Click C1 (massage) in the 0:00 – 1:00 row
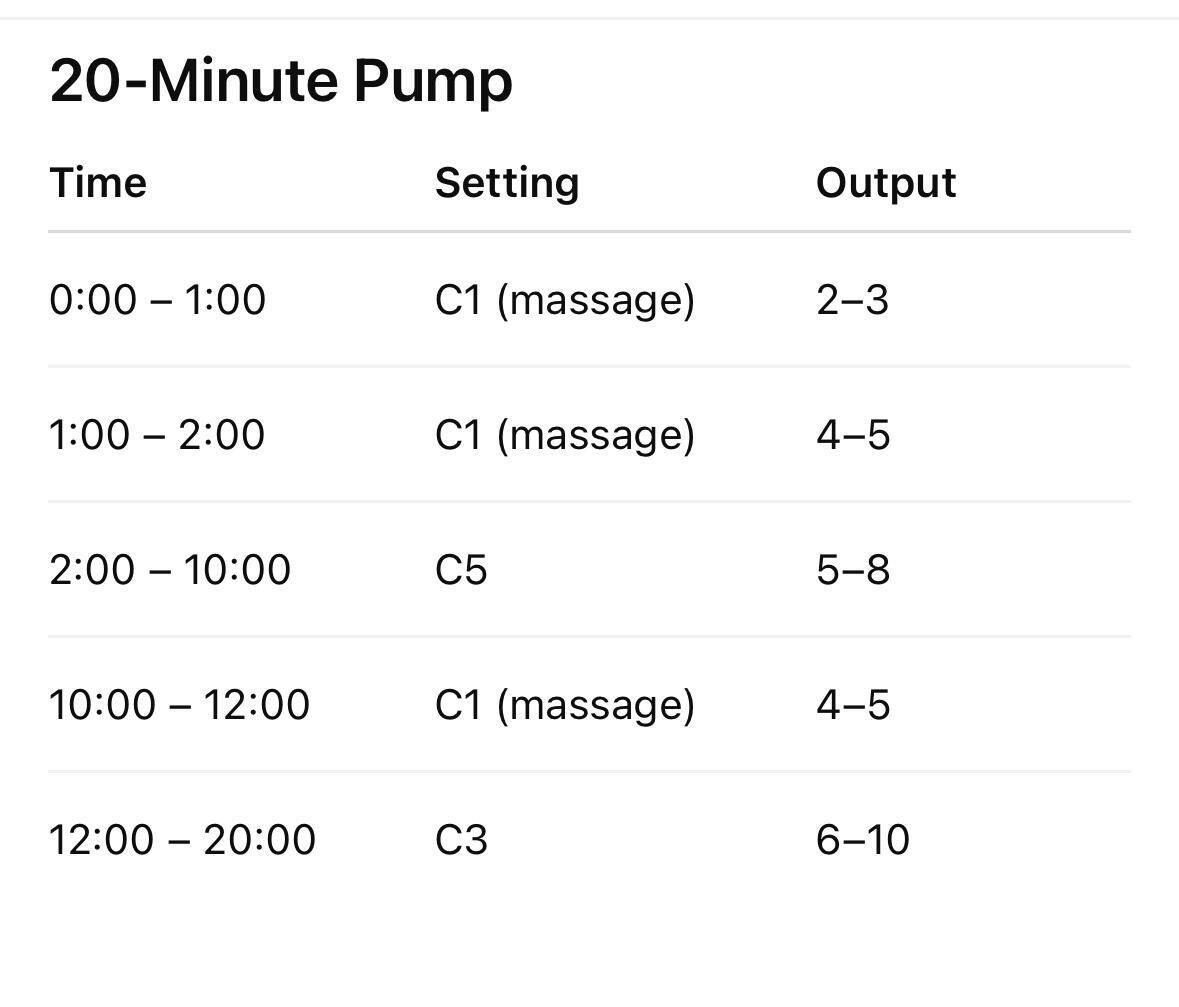The image size is (1179, 1007). [564, 300]
